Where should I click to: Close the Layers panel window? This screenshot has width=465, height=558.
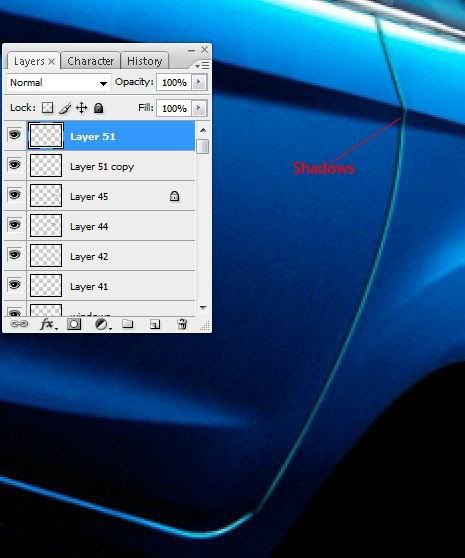[205, 49]
